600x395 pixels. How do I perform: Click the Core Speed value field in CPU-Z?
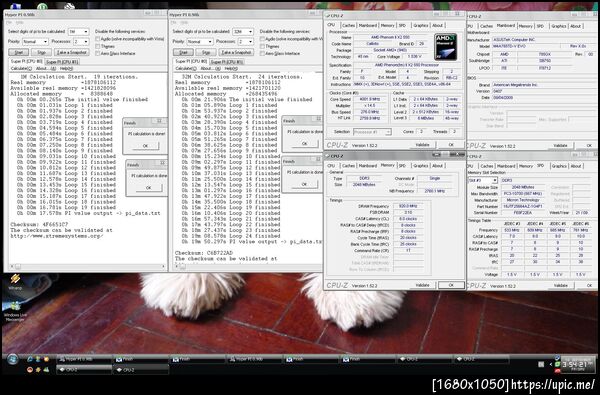click(369, 99)
